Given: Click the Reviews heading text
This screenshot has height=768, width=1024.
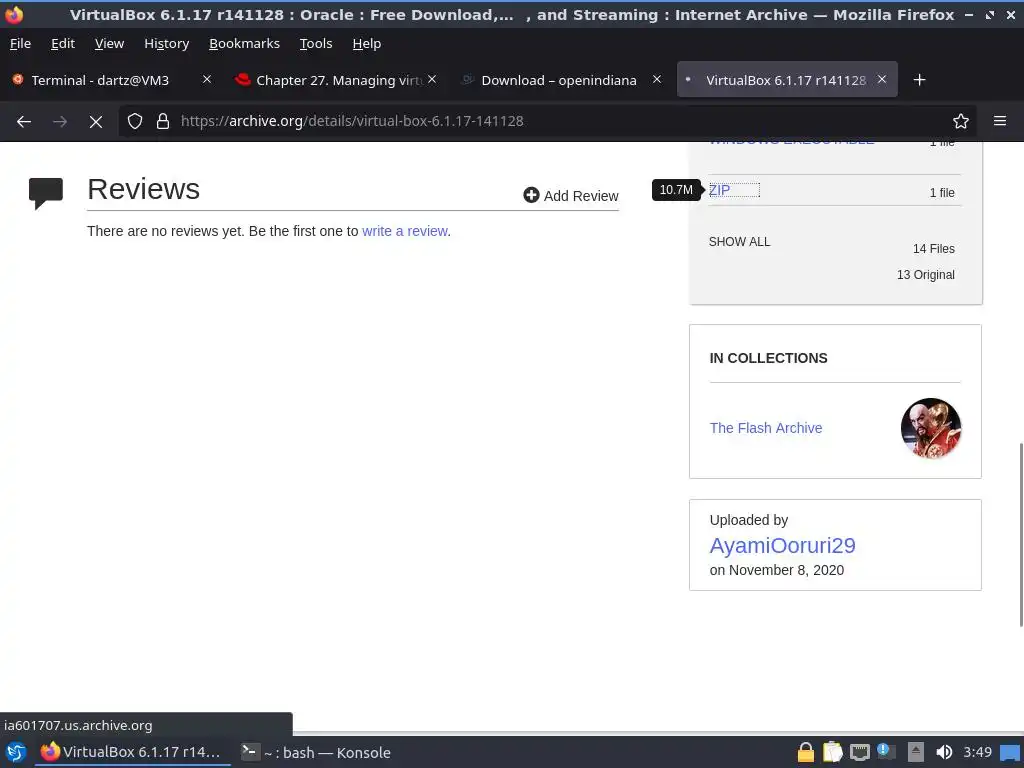Looking at the screenshot, I should point(144,189).
